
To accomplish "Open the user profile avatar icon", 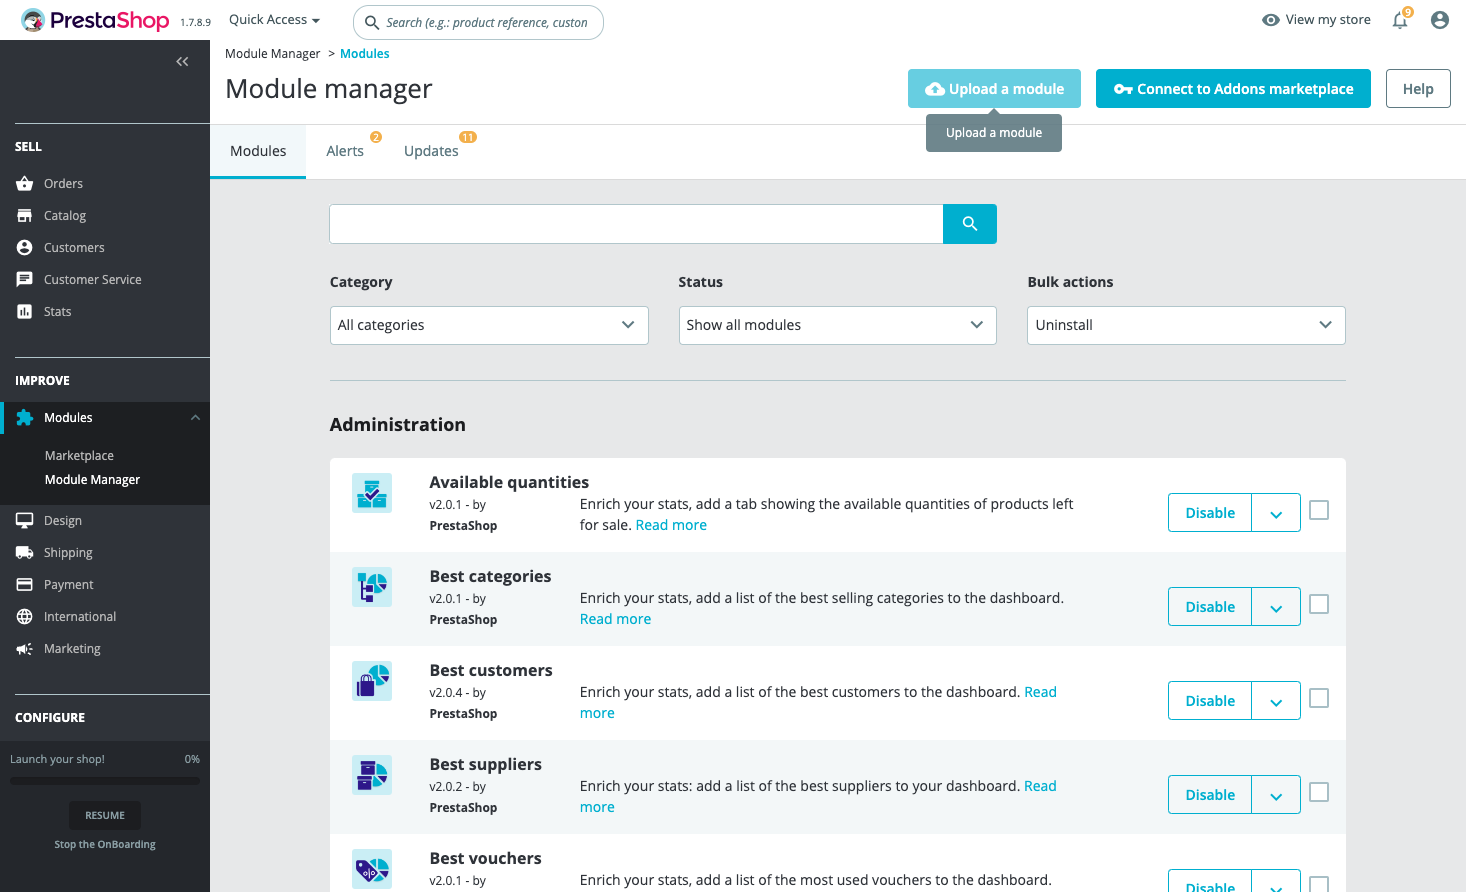I will (x=1440, y=20).
